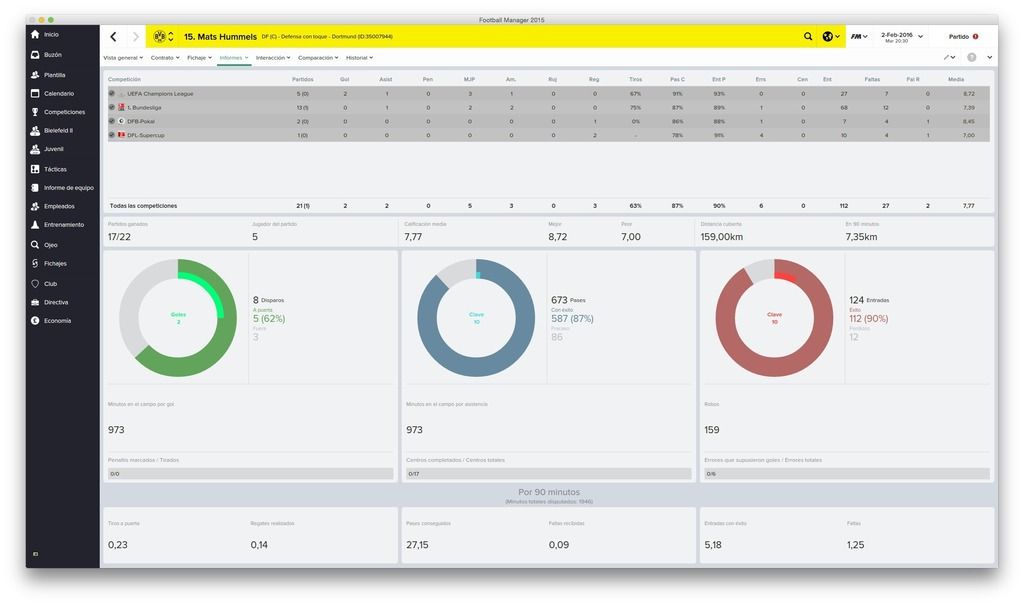The width and height of the screenshot is (1024, 605).
Task: Sort table by Tiros column
Action: point(635,79)
